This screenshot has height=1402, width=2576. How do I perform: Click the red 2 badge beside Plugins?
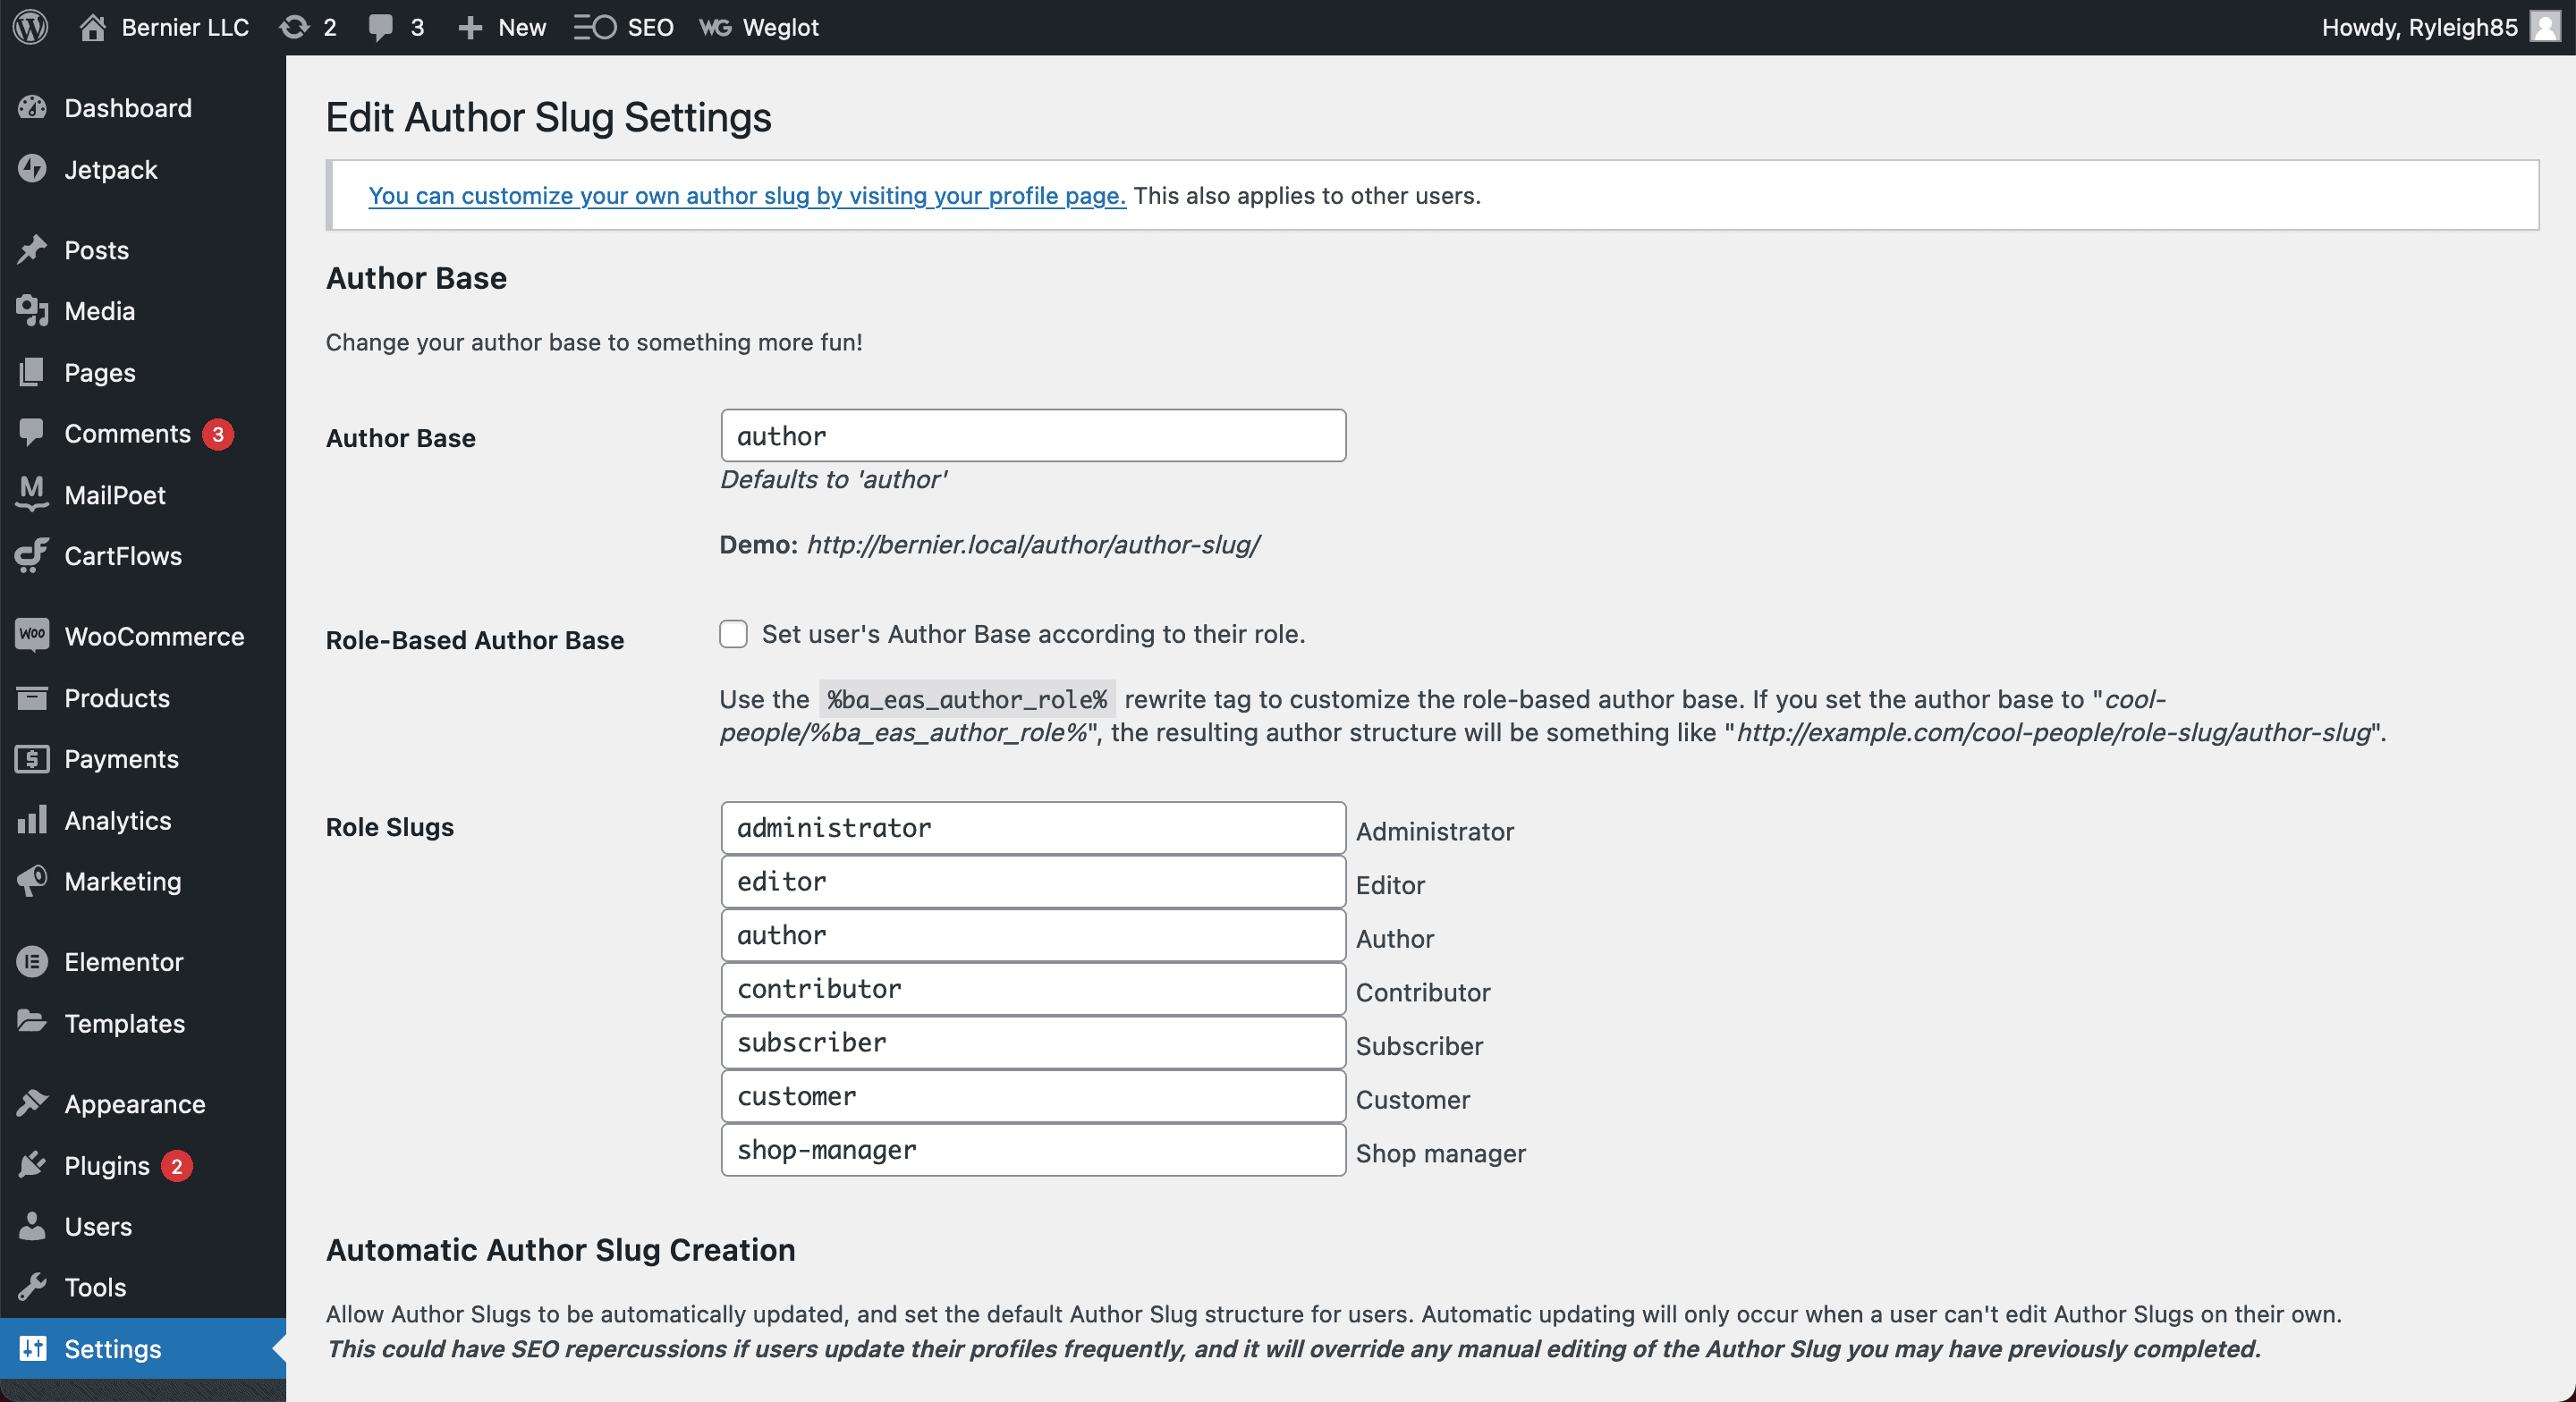tap(177, 1166)
